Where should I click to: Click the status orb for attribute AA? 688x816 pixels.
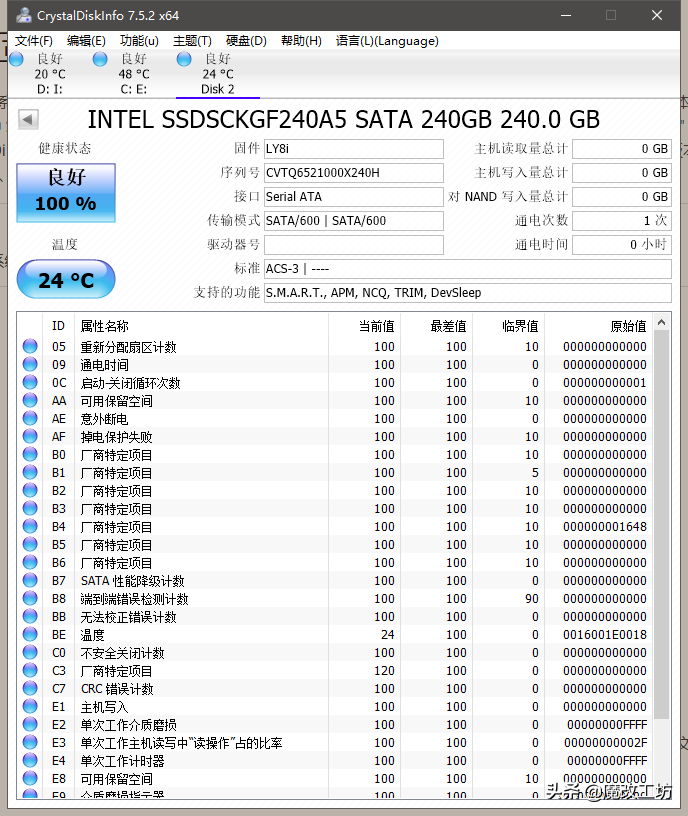30,400
